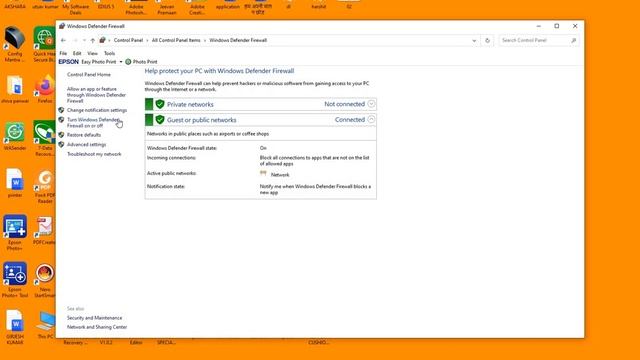Click the Photo Print toolbar button
The image size is (640, 360).
pyautogui.click(x=141, y=62)
